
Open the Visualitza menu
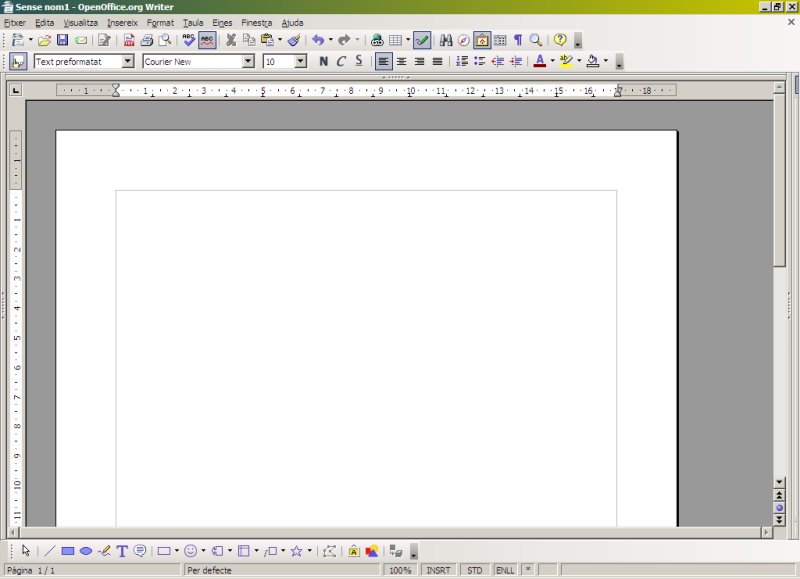81,23
